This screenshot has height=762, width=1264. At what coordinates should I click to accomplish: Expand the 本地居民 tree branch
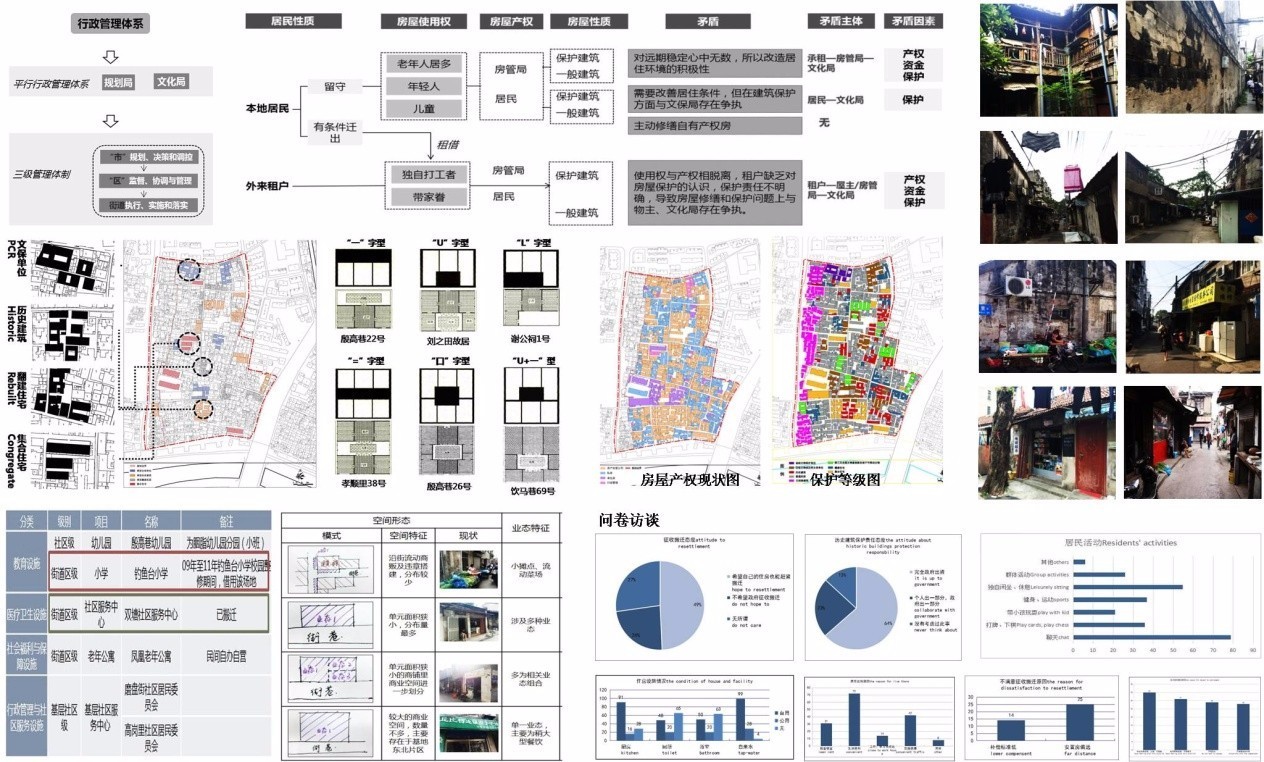tap(268, 107)
